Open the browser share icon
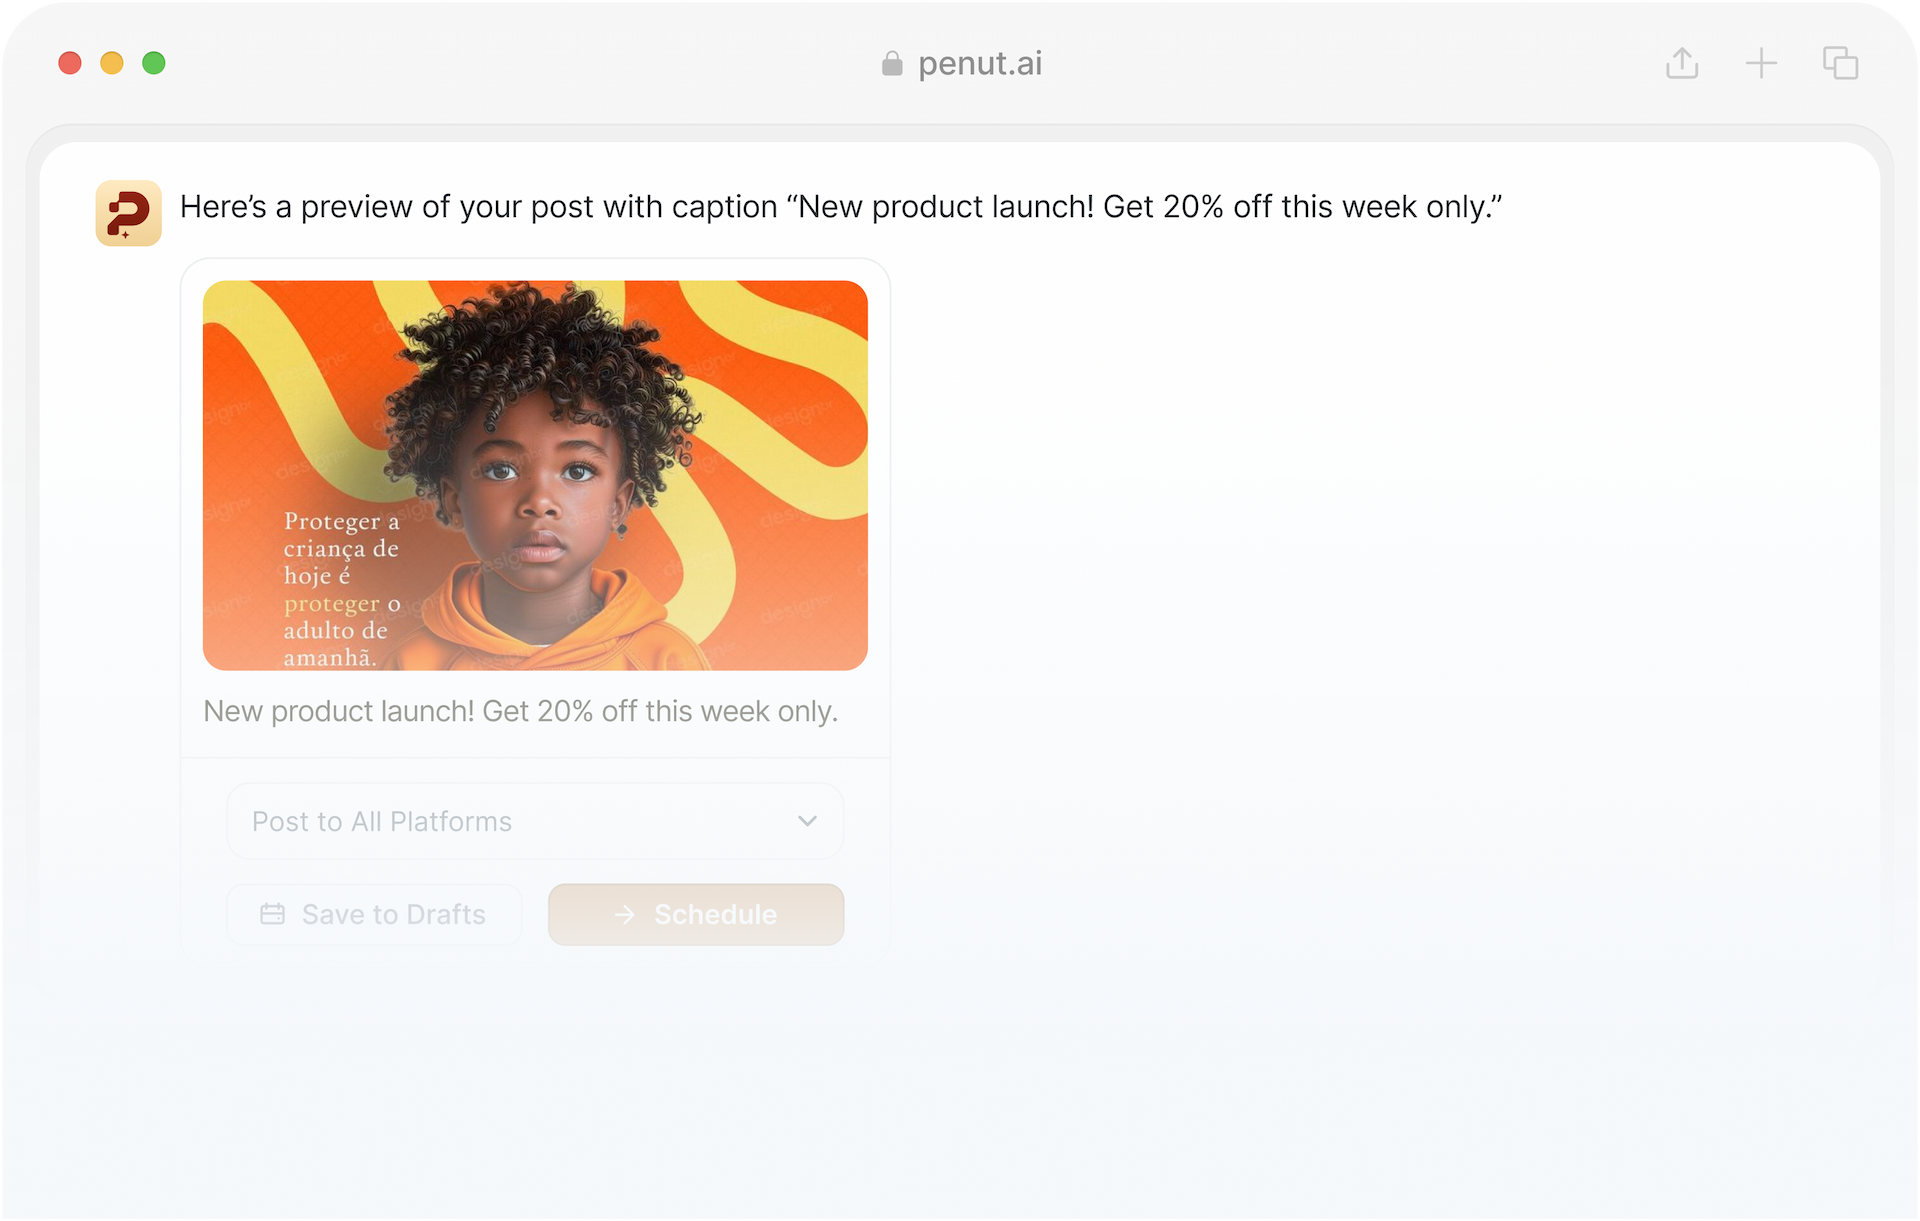 tap(1682, 63)
